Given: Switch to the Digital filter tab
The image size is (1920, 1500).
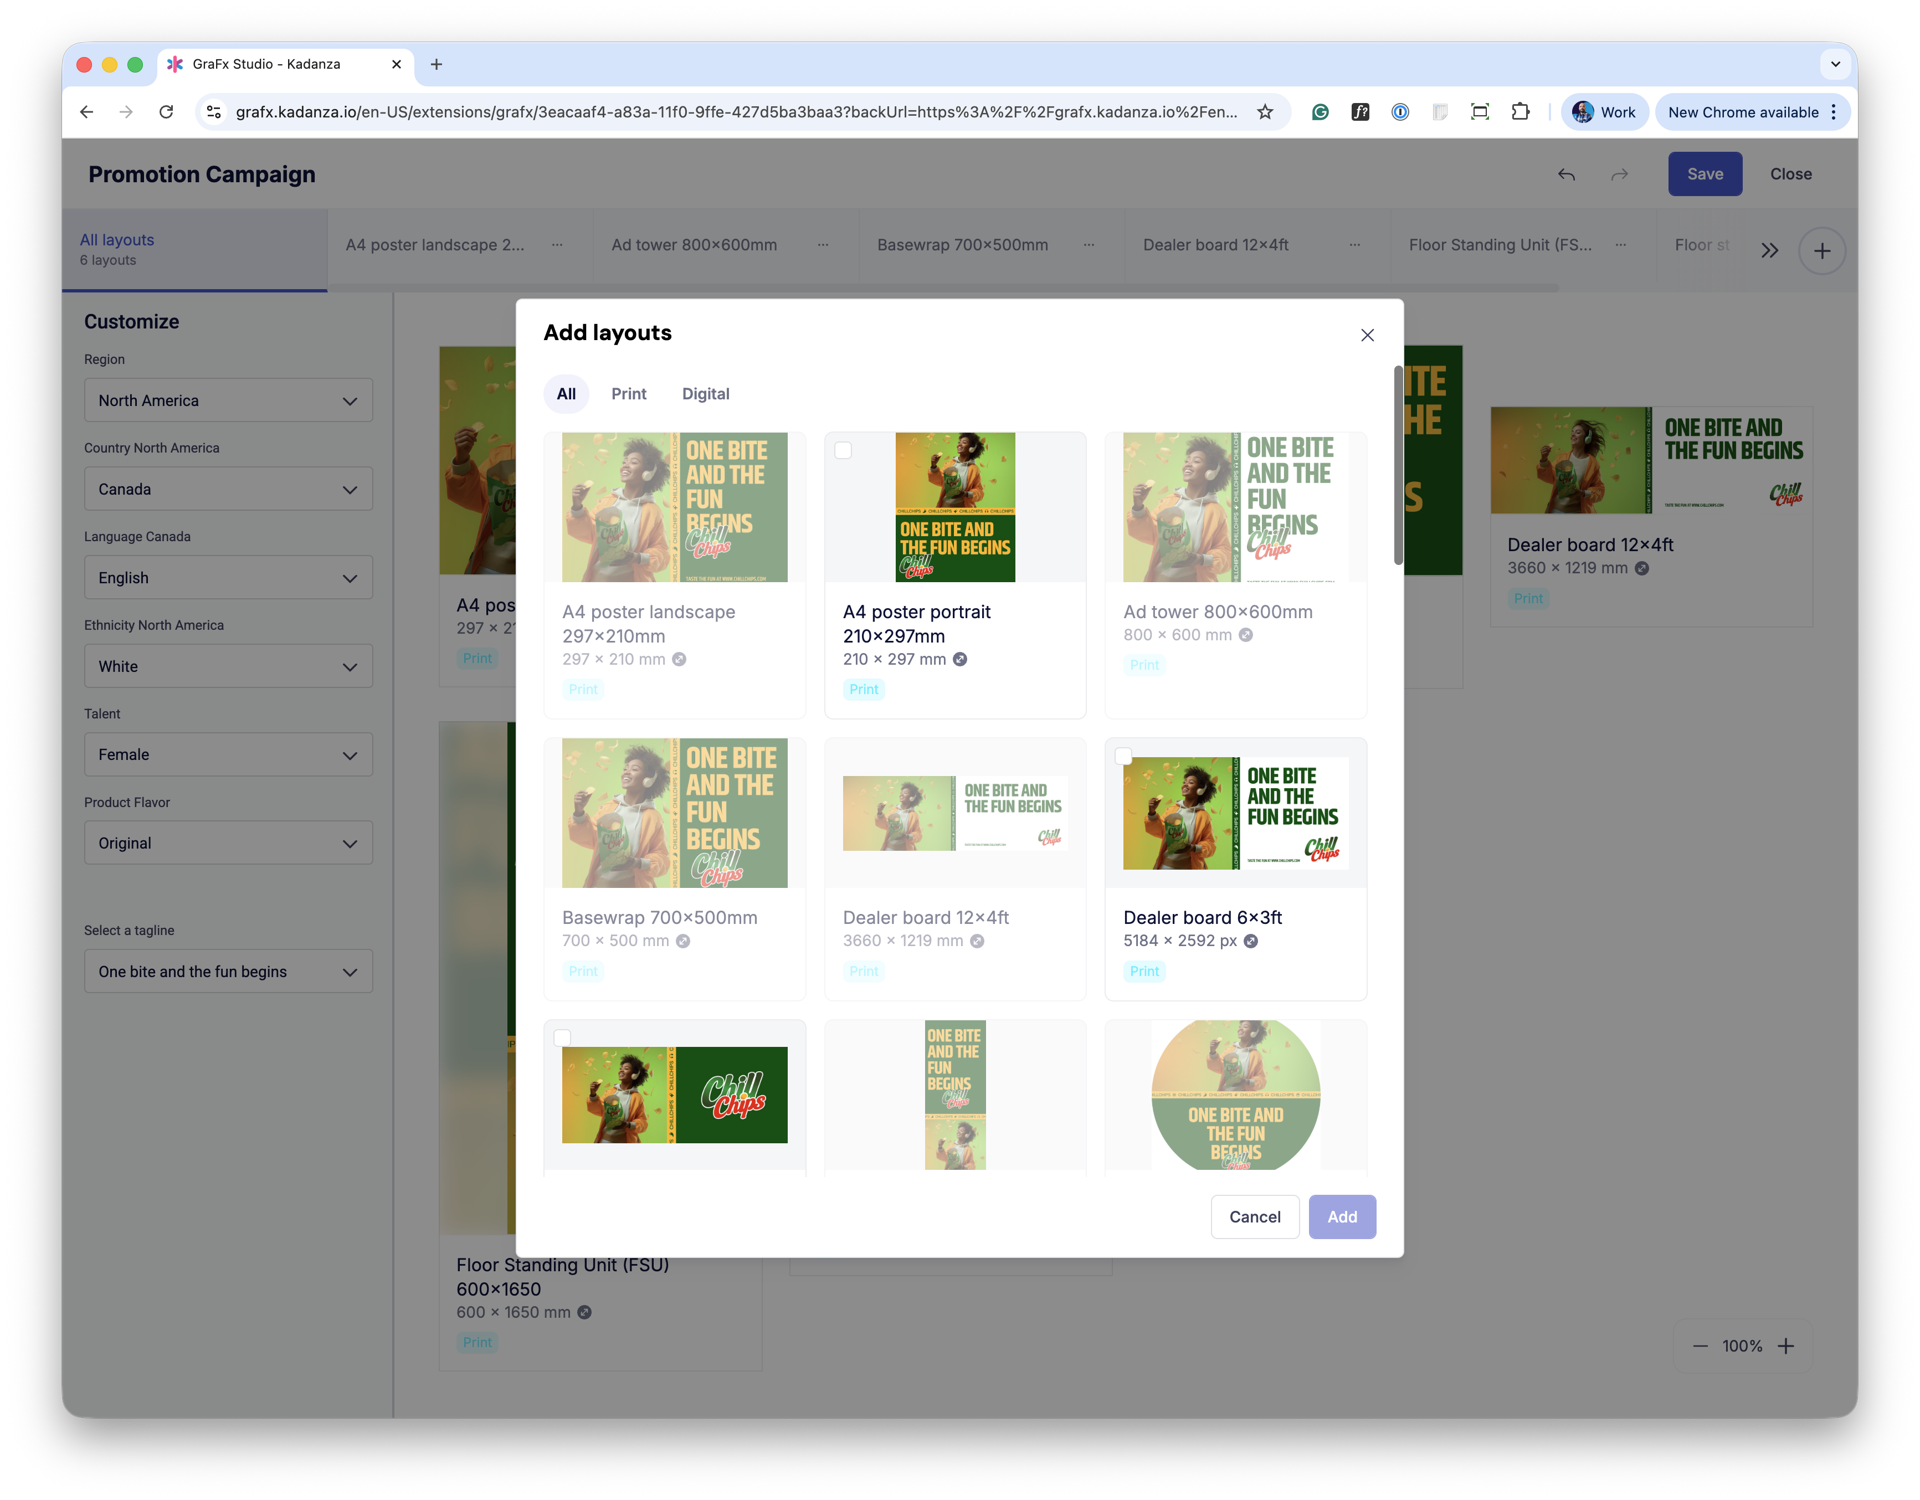Looking at the screenshot, I should 705,394.
